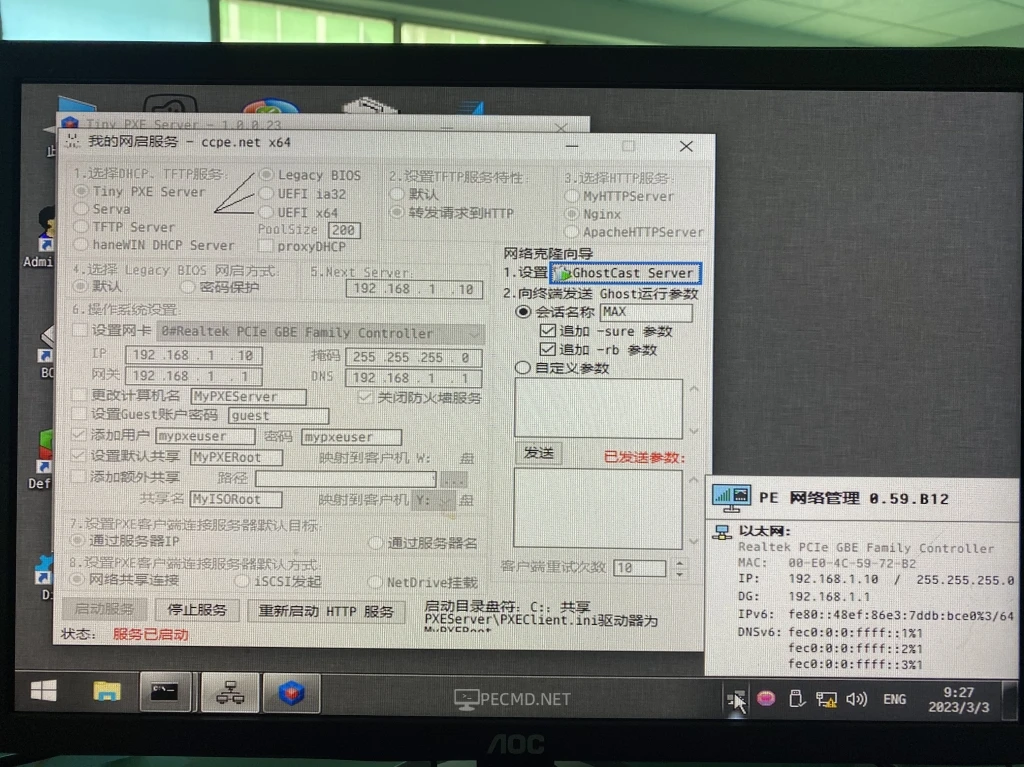Select the UEFI ia32 option

coord(266,193)
